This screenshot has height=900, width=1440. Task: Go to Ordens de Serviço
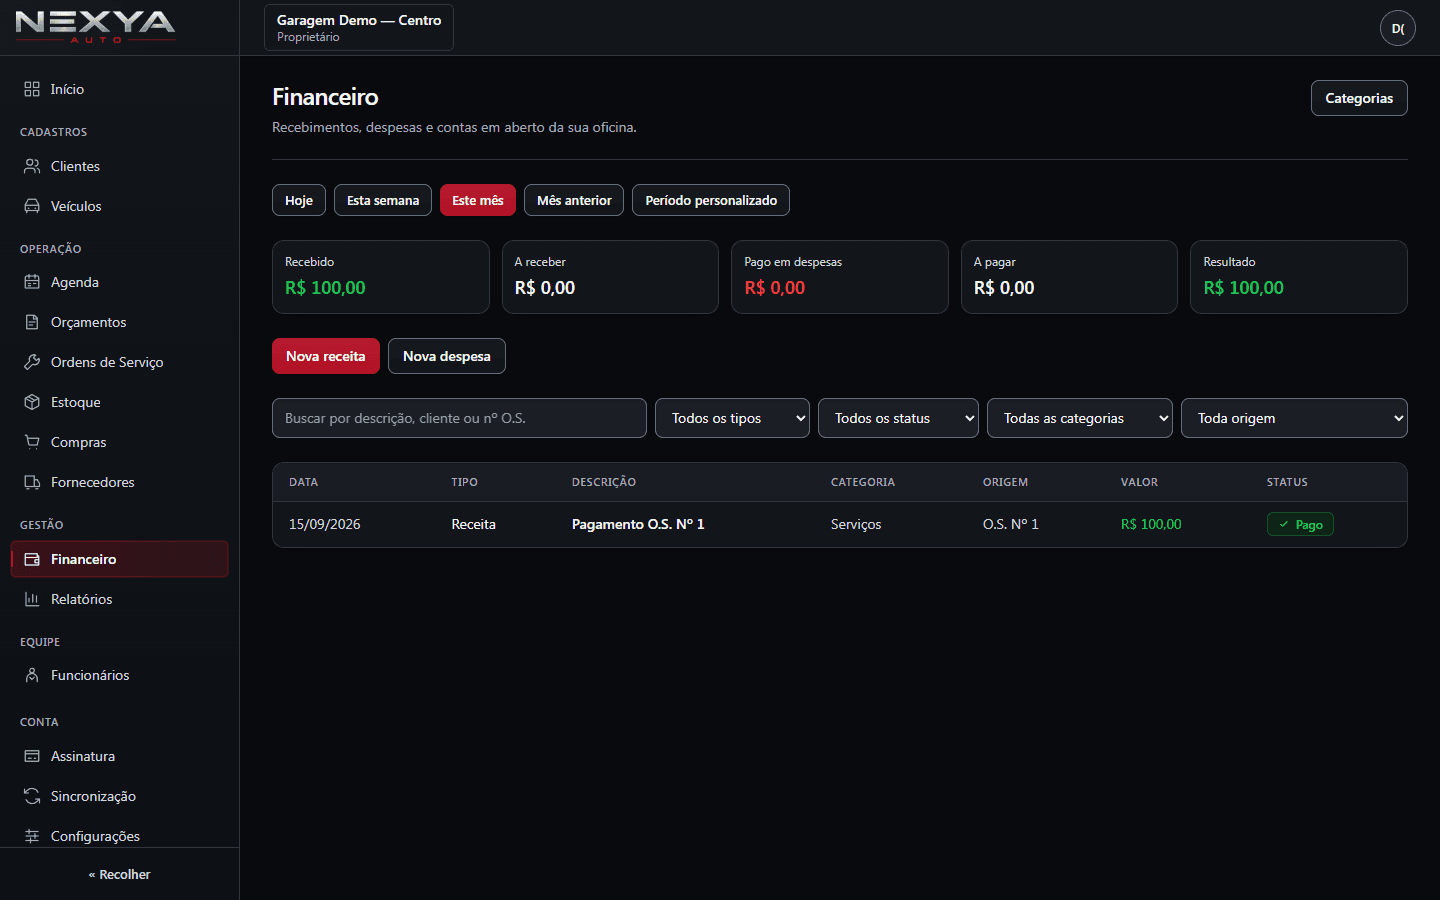119,362
